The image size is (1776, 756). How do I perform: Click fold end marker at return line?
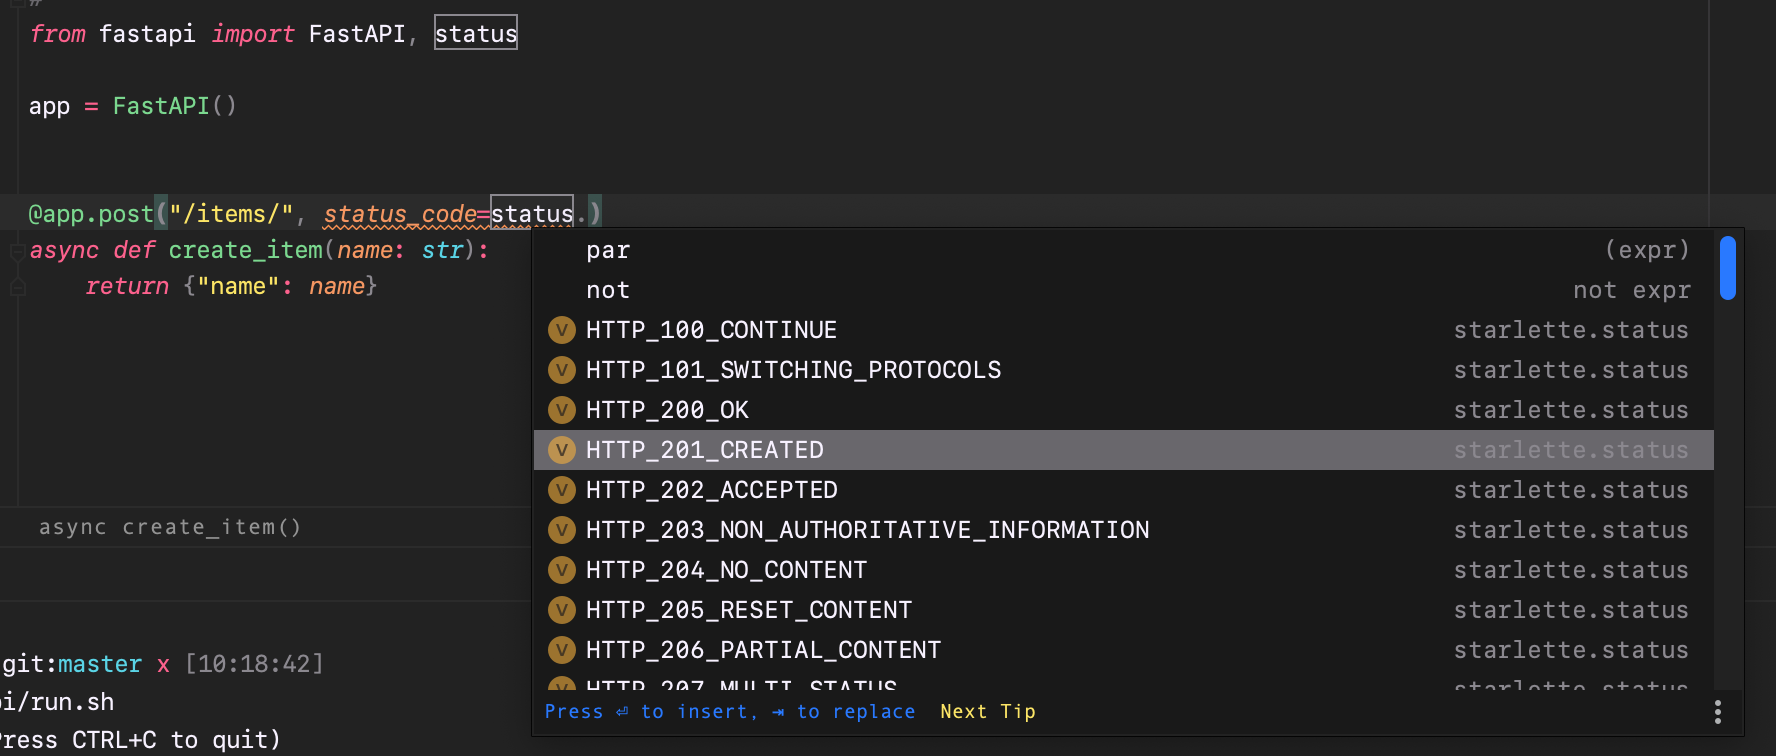(x=17, y=287)
